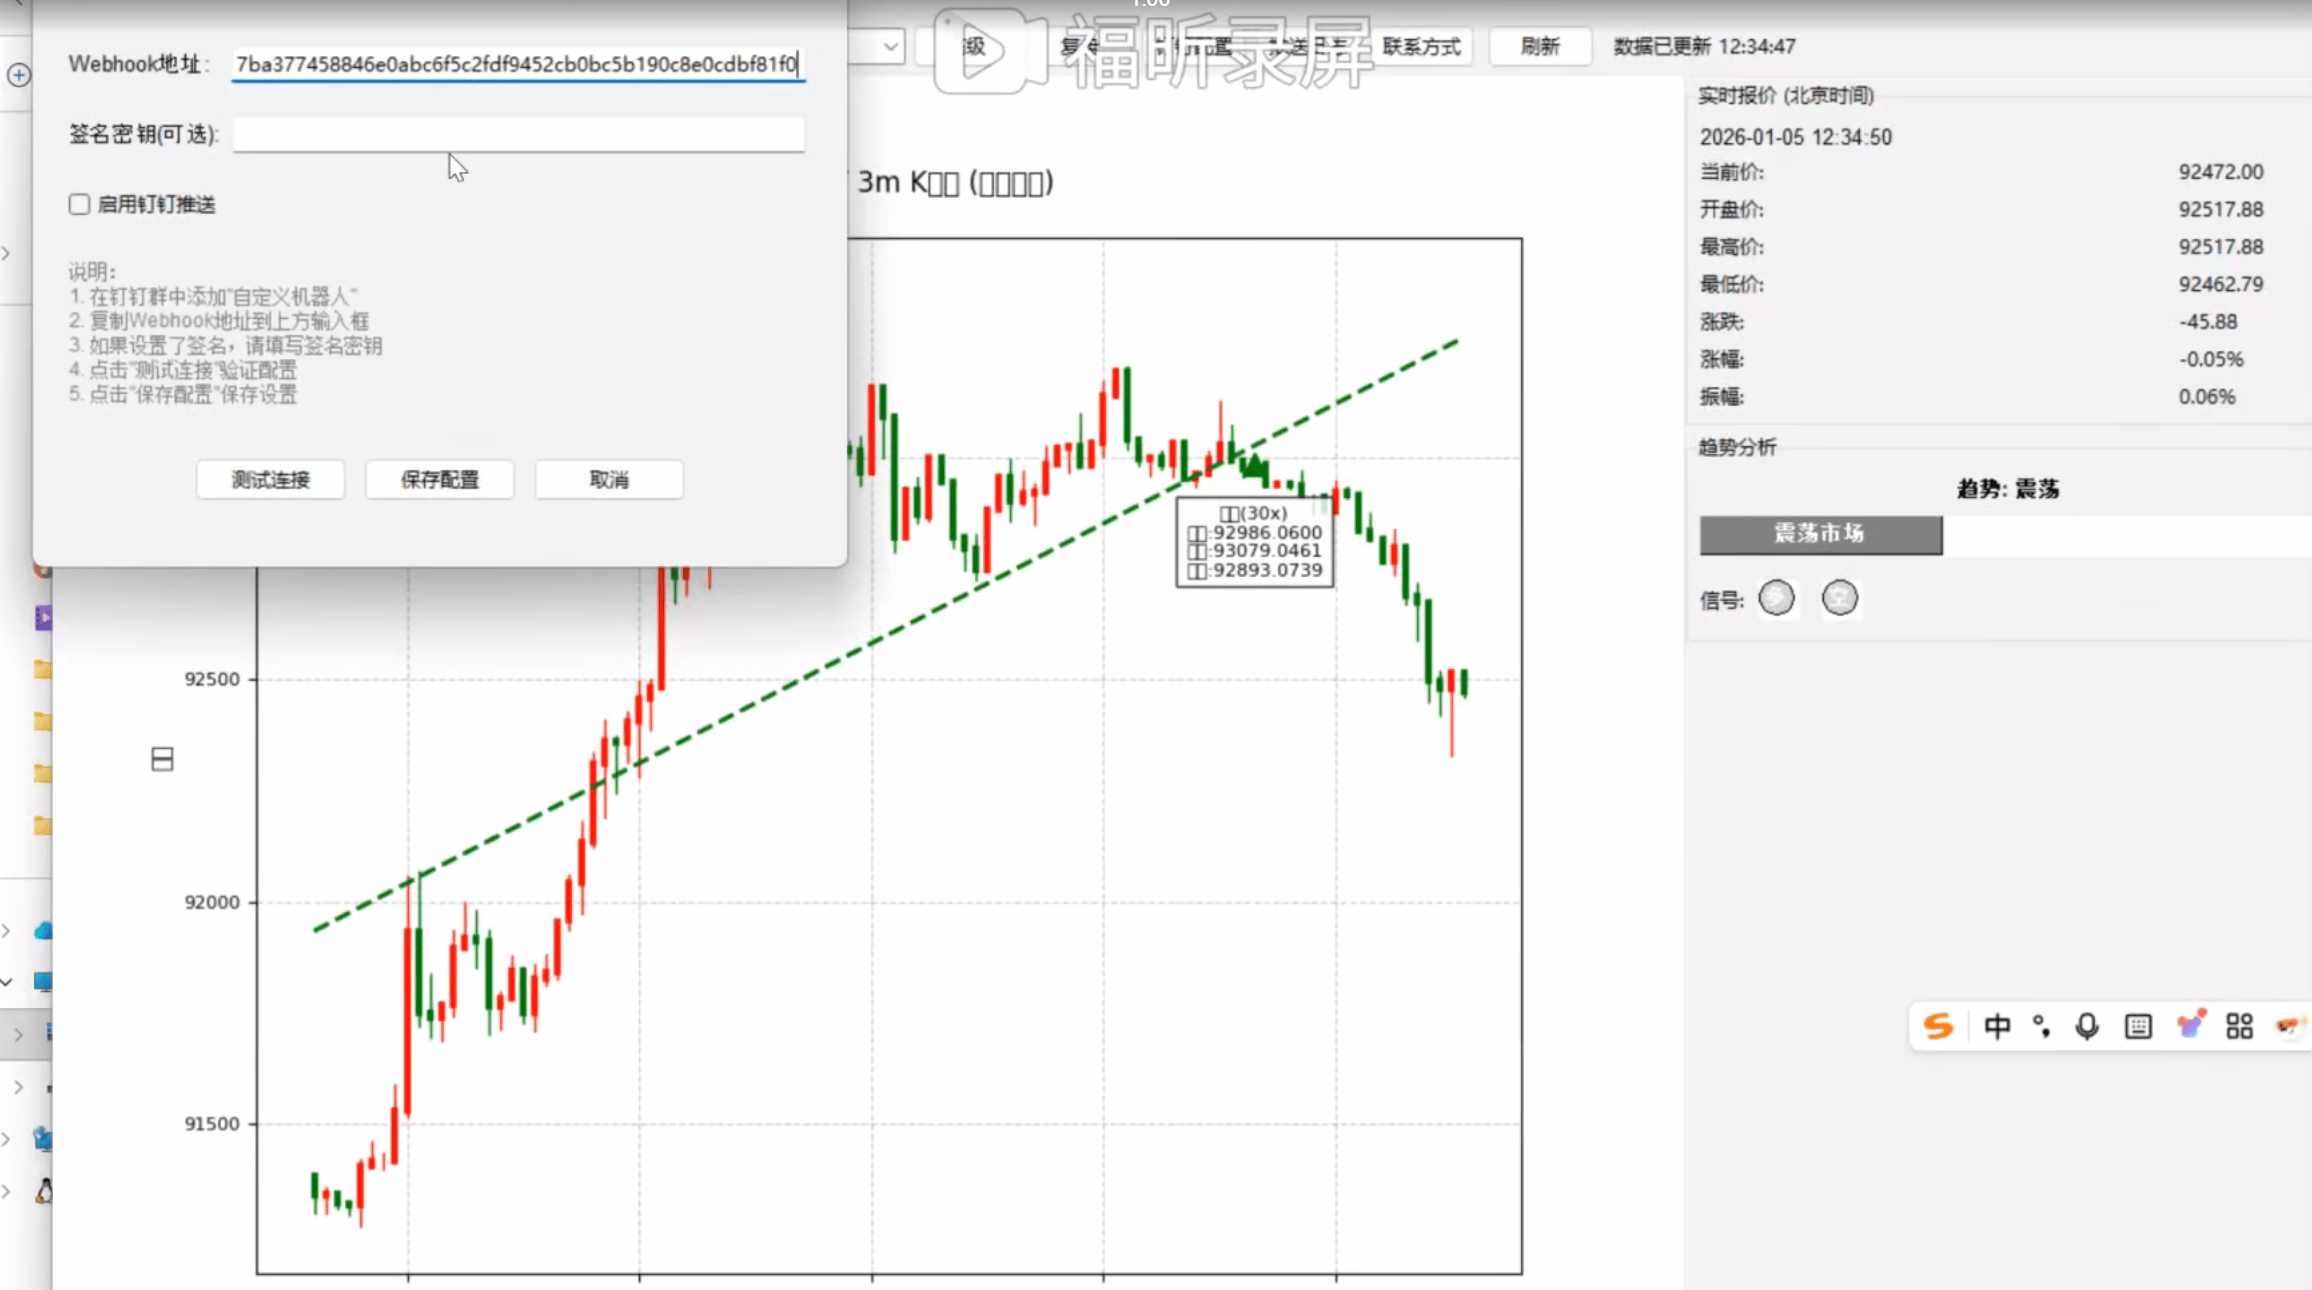Click the second round signal indicator
The image size is (2312, 1290).
(1839, 598)
